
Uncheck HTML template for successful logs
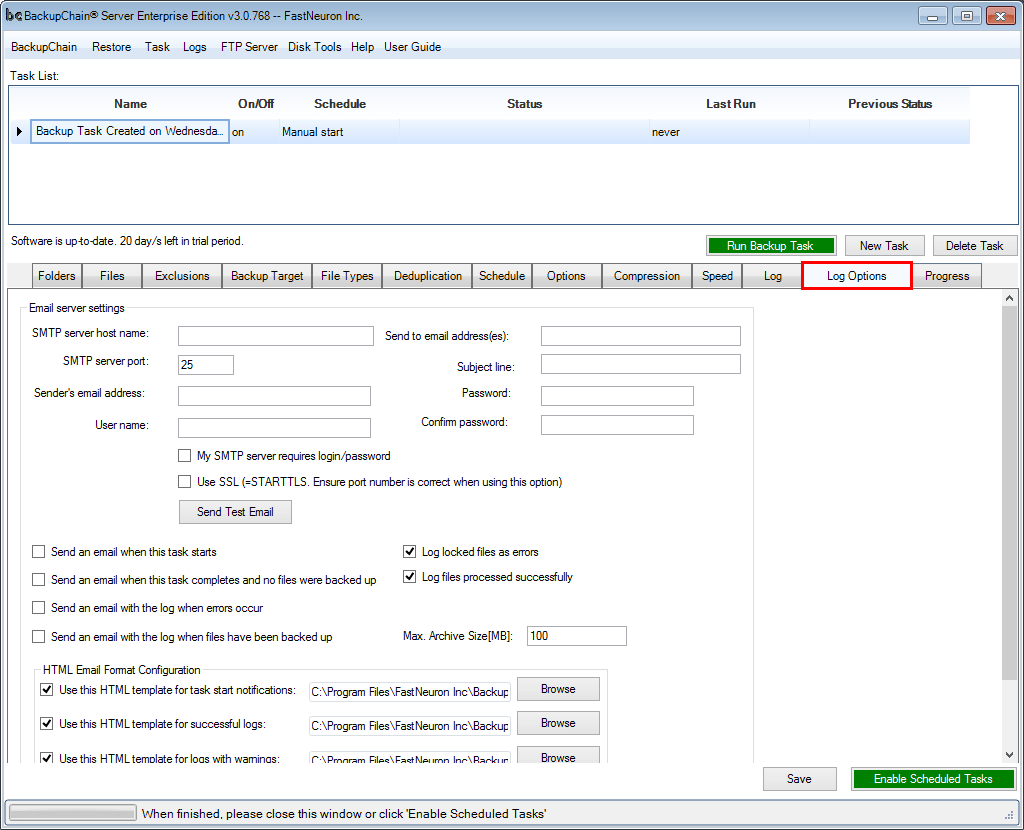click(47, 724)
